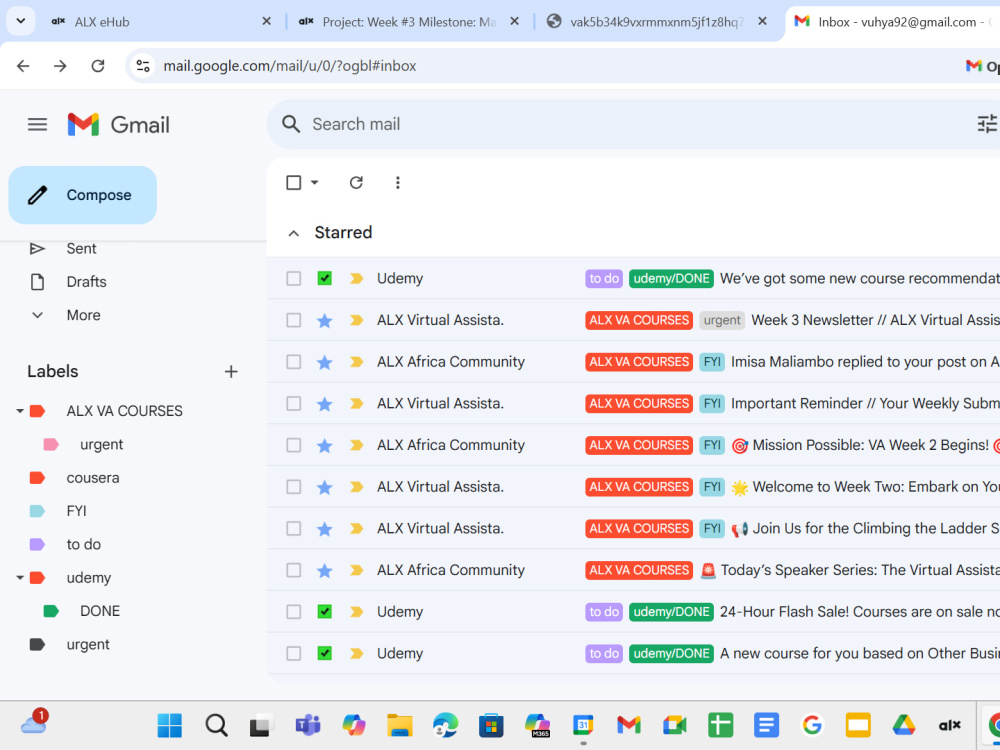Open Google Drive from the taskbar
Image resolution: width=1000 pixels, height=750 pixels.
point(904,725)
